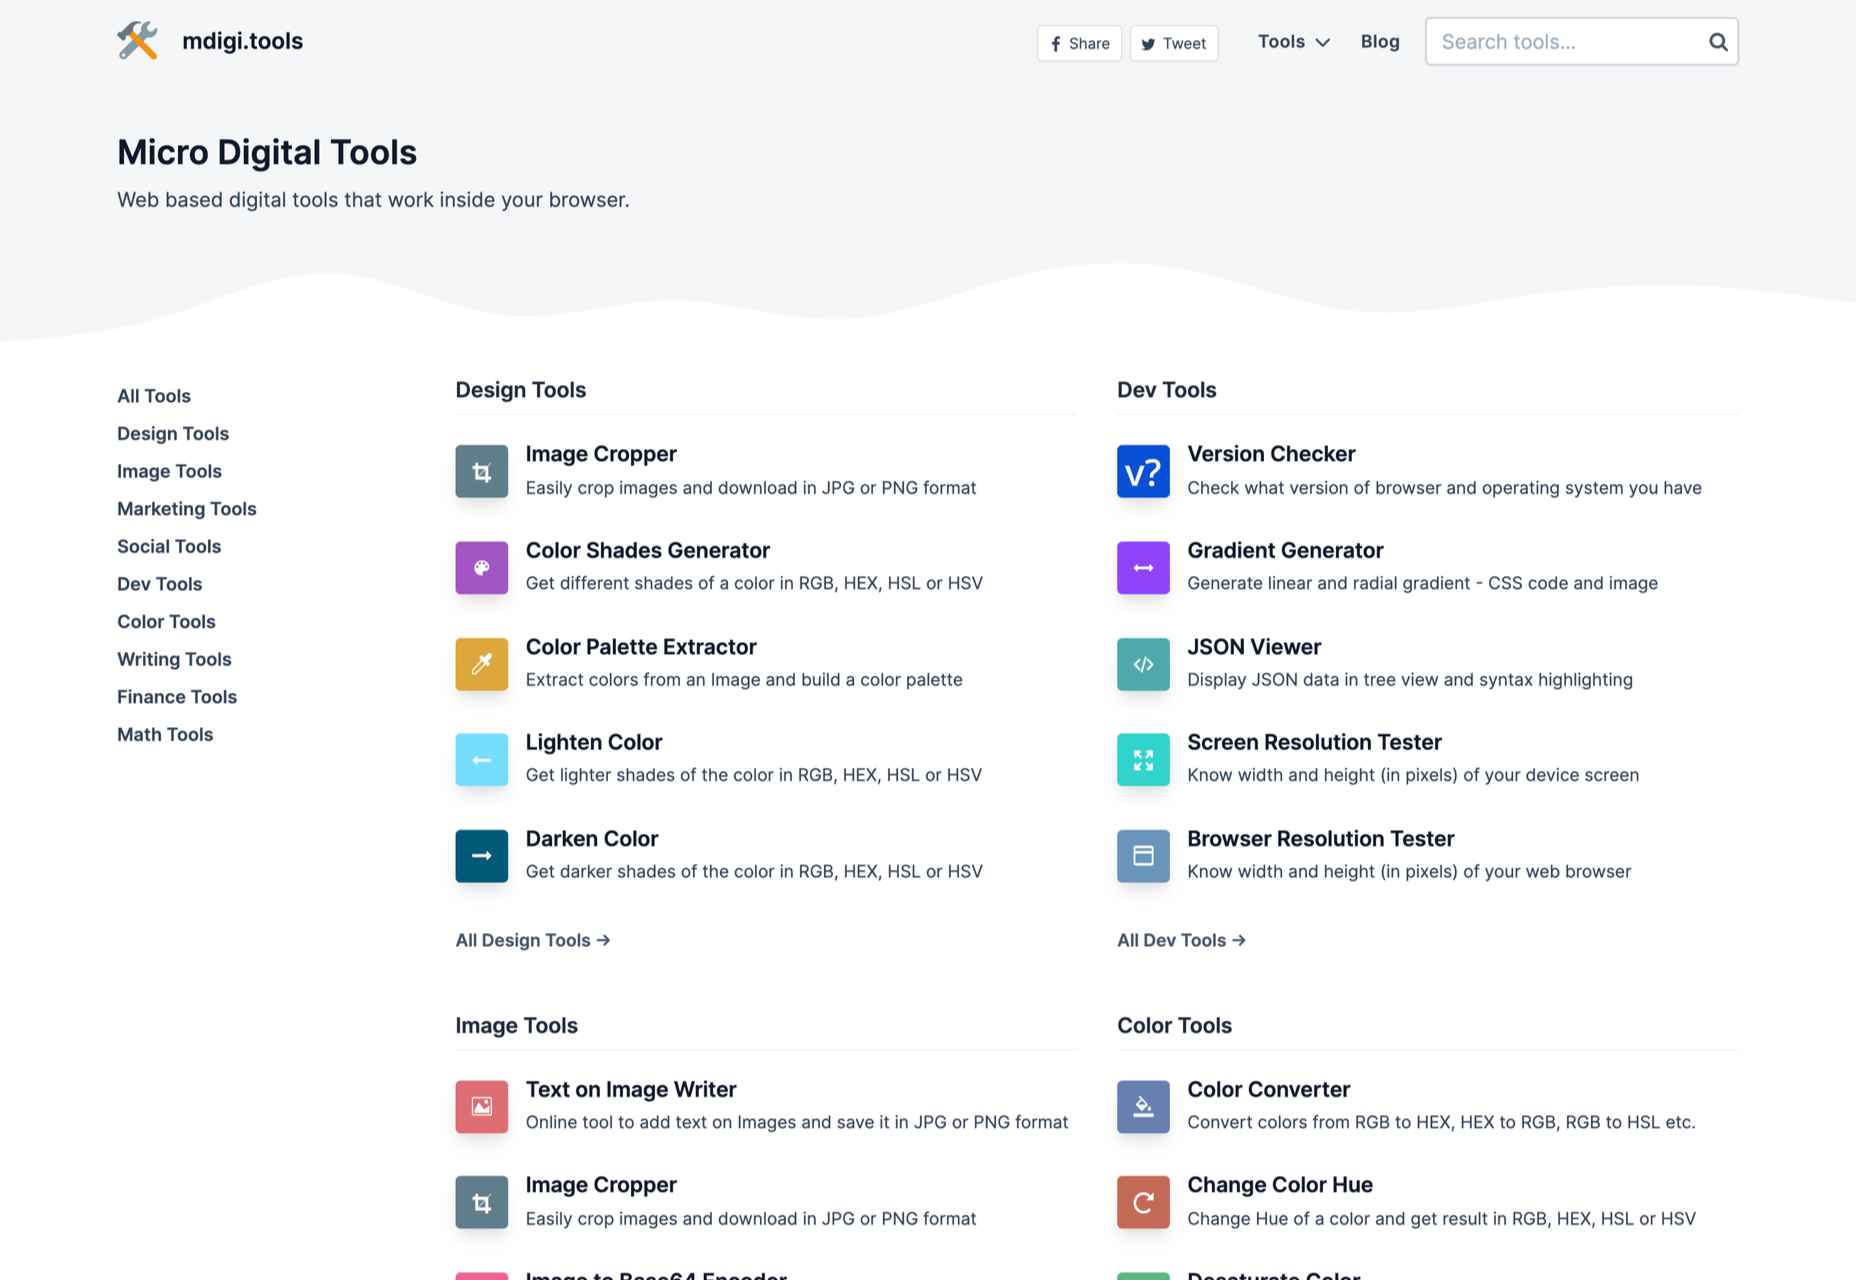1856x1280 pixels.
Task: Click the Color Palette Extractor eyedropper icon
Action: pyautogui.click(x=482, y=664)
